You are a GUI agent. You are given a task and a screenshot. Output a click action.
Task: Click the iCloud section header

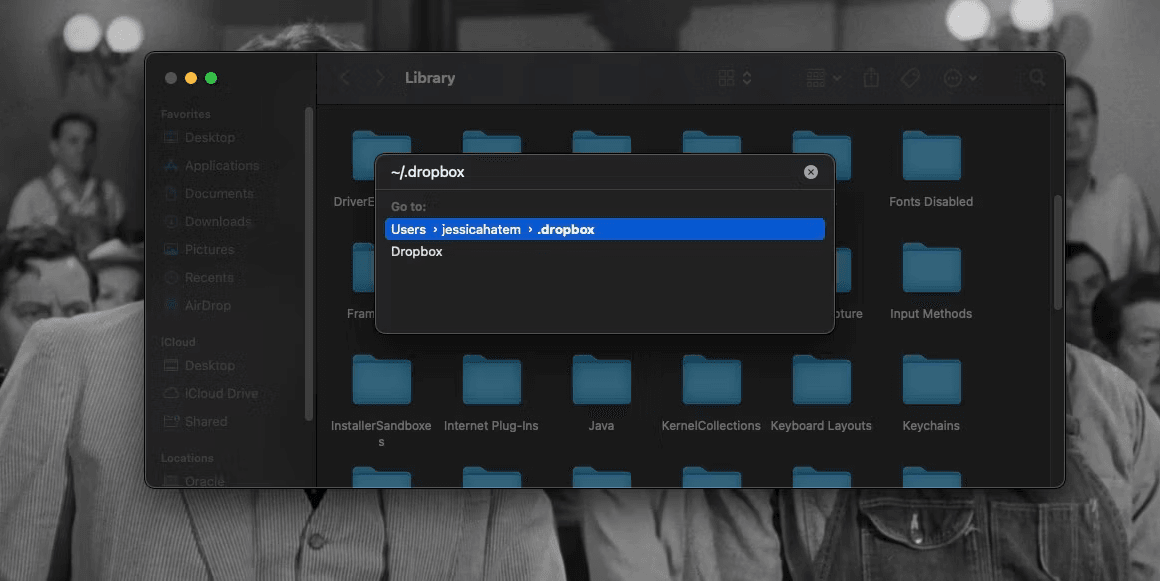[x=178, y=342]
